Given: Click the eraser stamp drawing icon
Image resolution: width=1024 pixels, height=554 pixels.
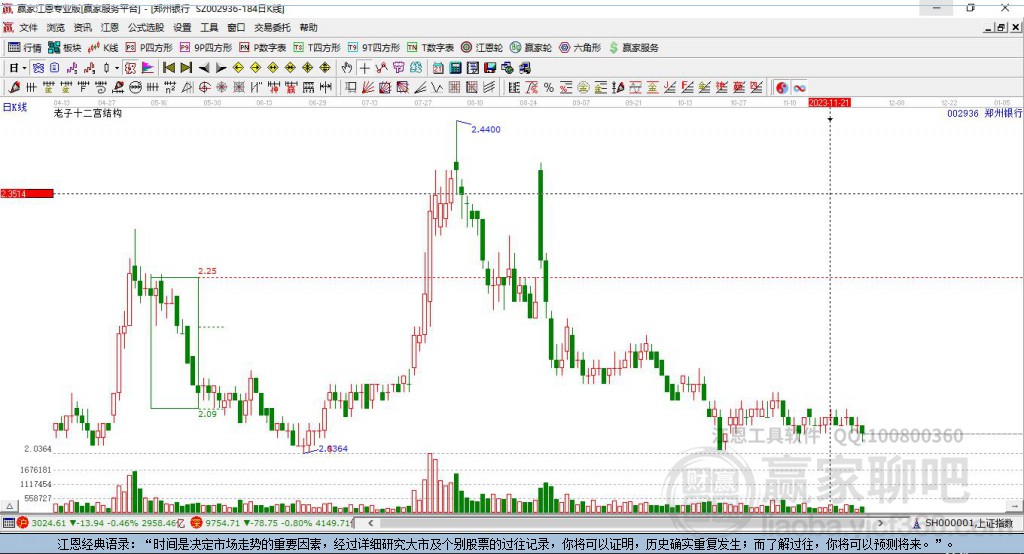Looking at the screenshot, I should click(118, 88).
